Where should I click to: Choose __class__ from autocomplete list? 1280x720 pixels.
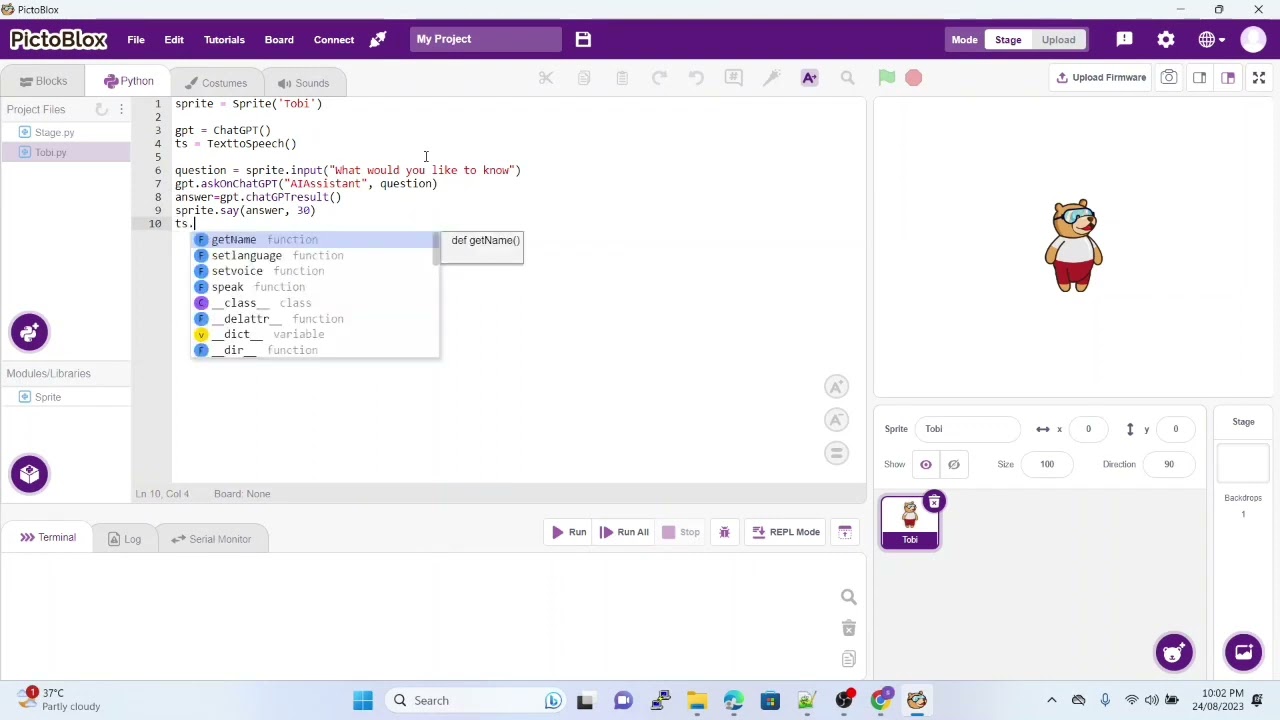click(x=315, y=303)
